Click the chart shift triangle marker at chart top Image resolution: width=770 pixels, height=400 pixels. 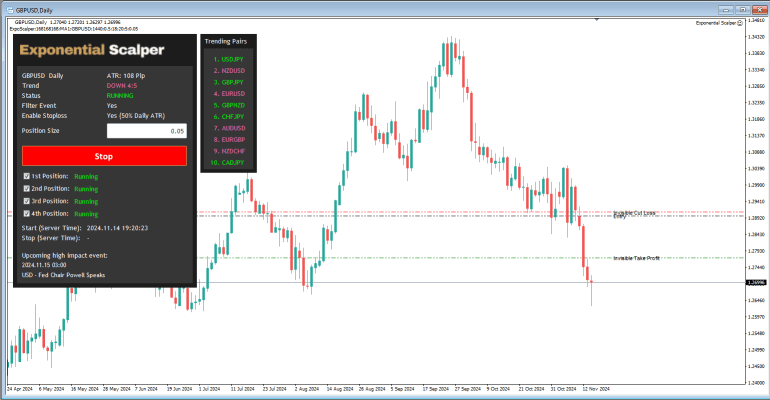(x=597, y=20)
